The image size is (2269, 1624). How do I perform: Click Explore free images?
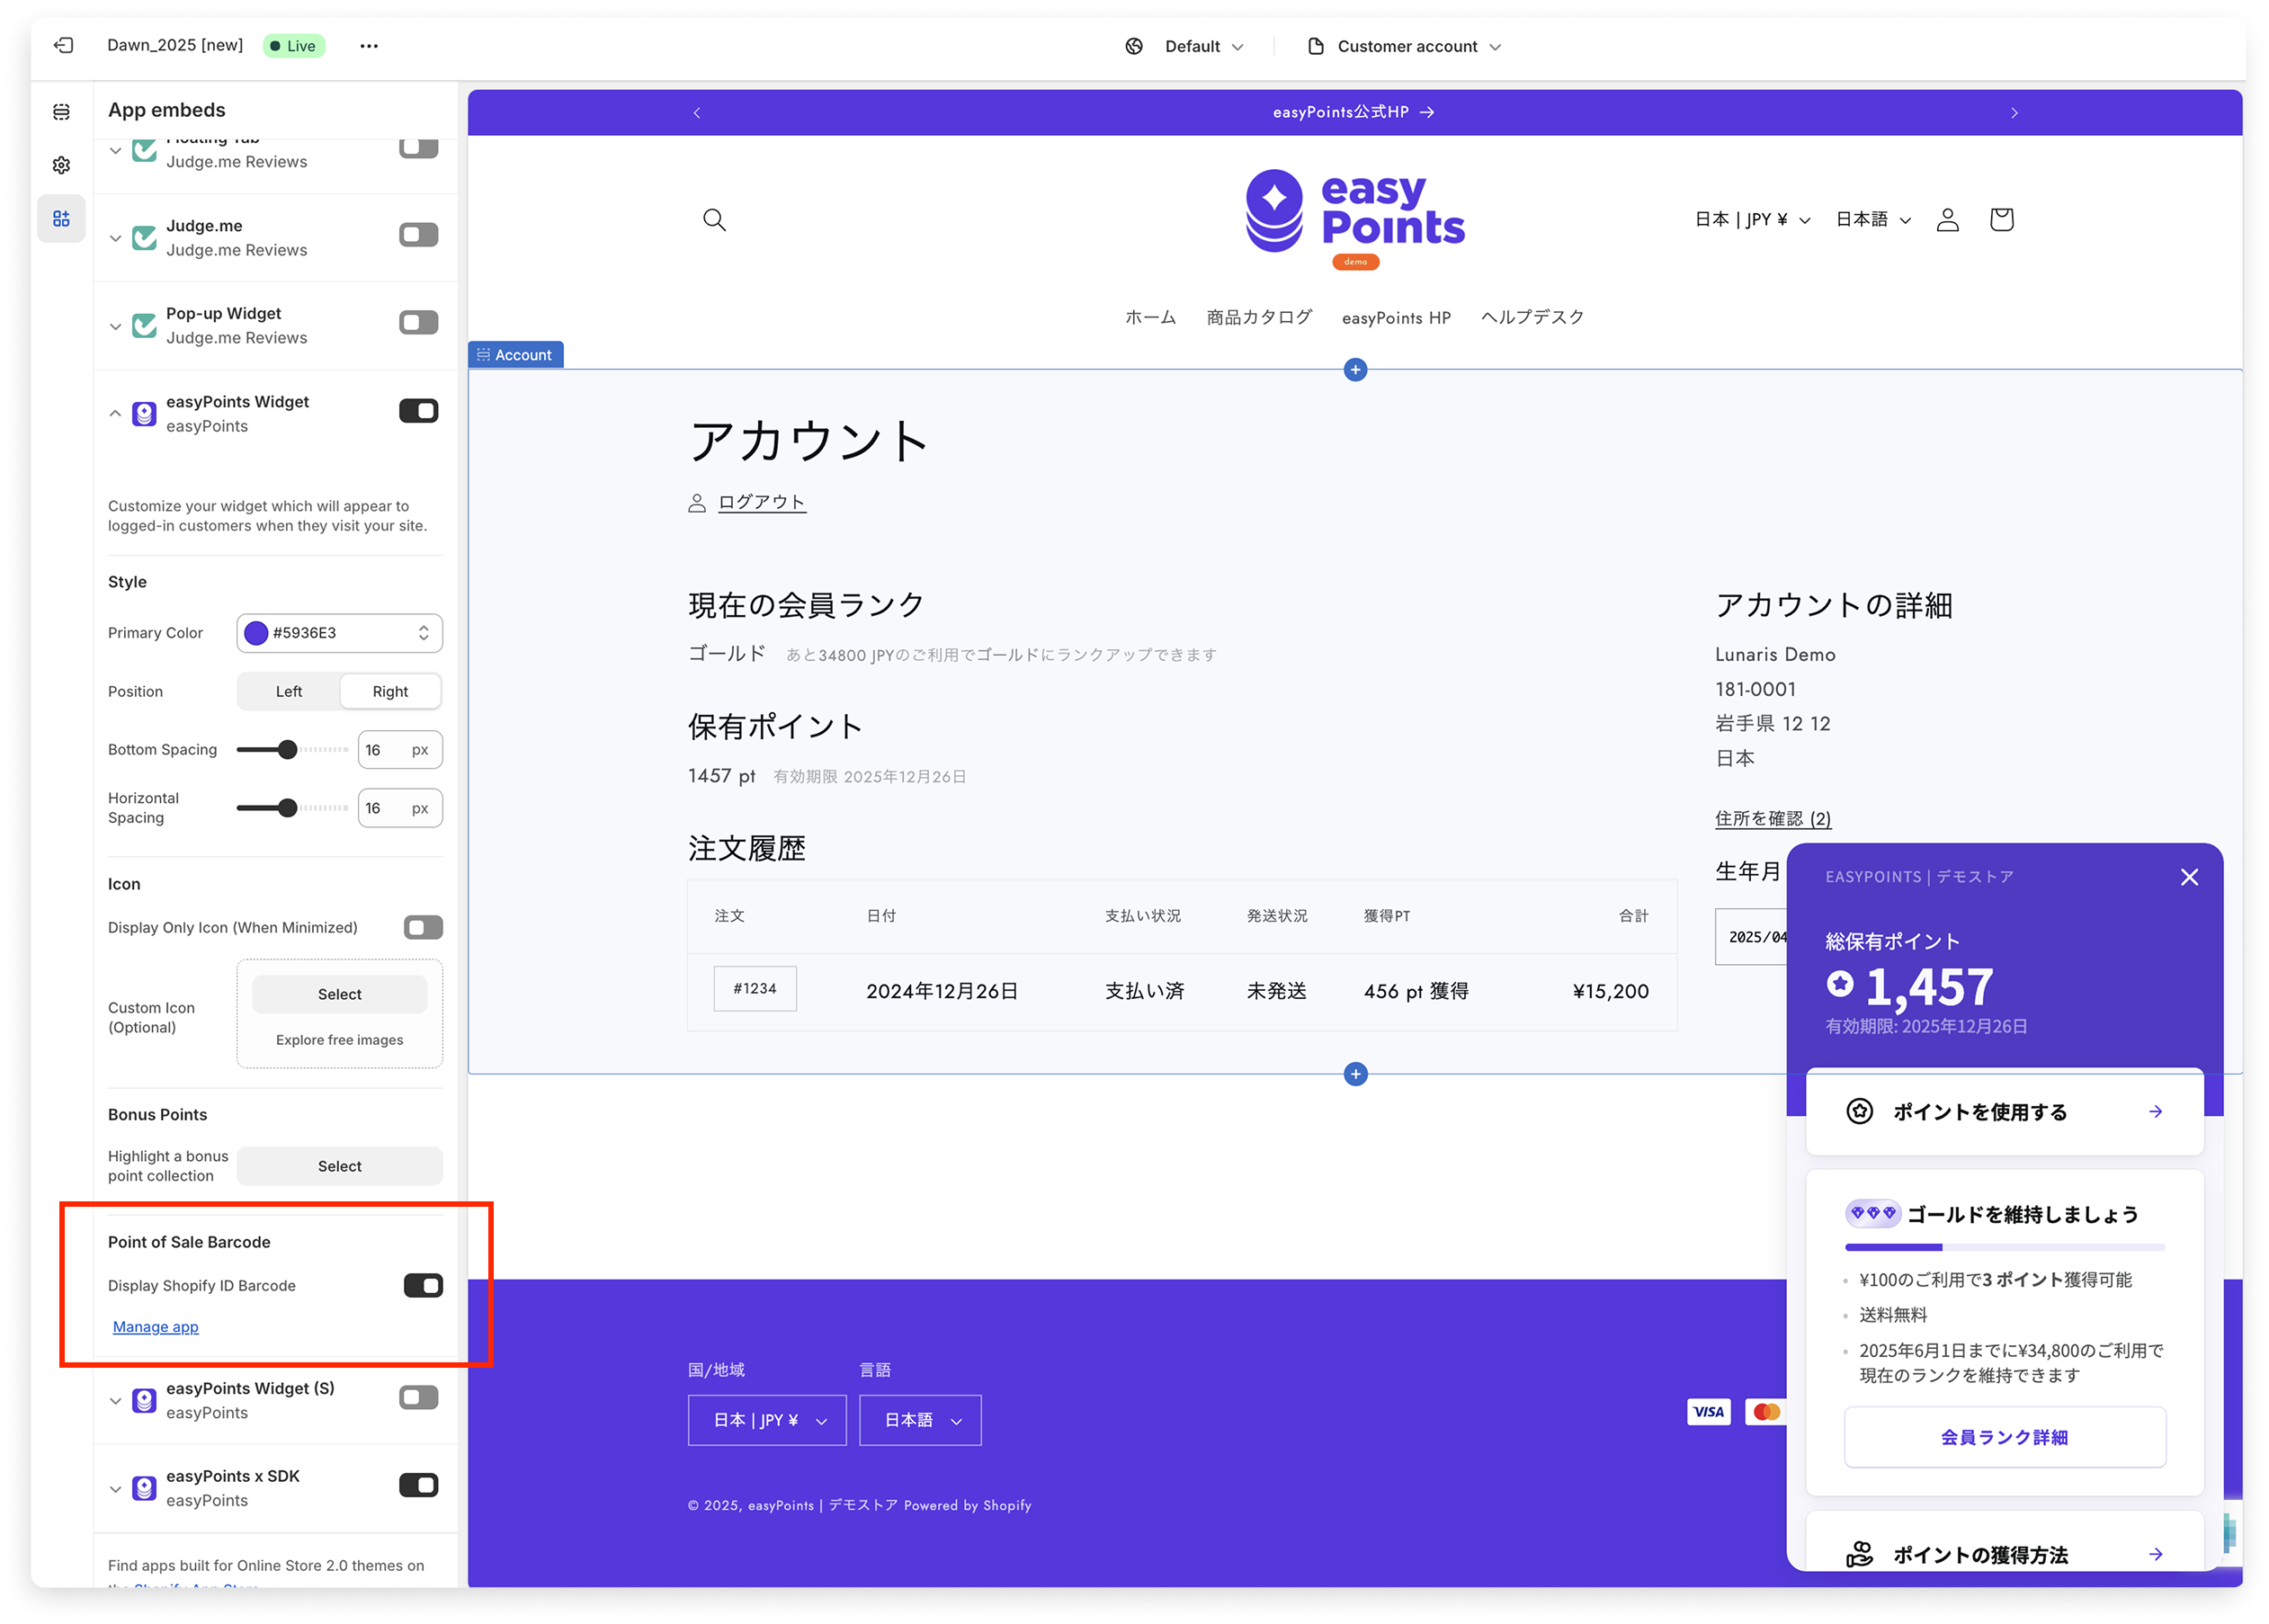tap(339, 1040)
